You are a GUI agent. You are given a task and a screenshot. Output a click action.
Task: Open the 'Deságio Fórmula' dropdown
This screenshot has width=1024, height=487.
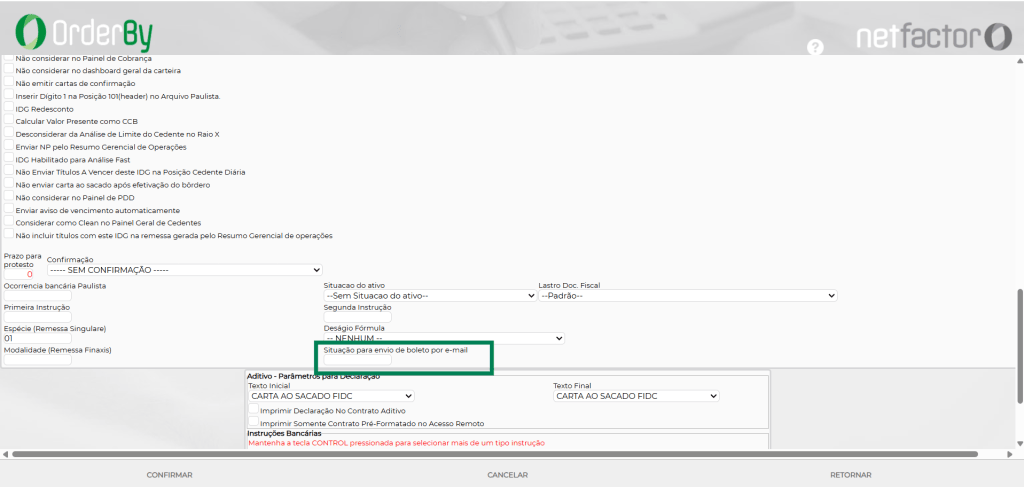(444, 338)
